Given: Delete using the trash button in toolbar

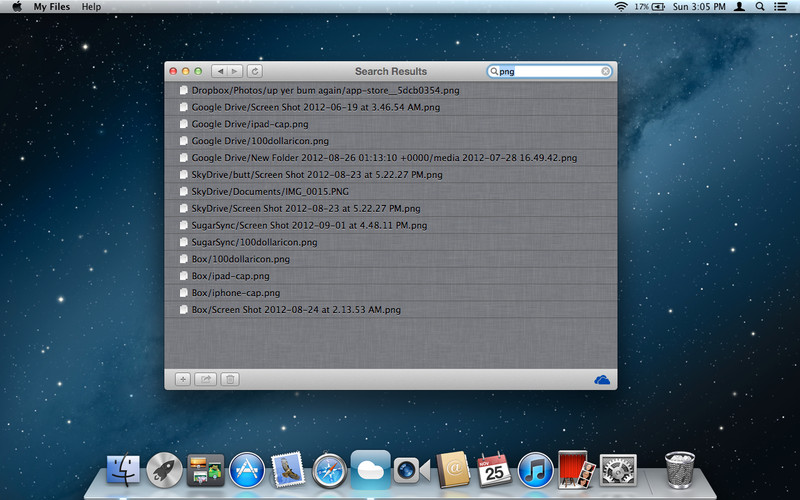Looking at the screenshot, I should (x=230, y=379).
